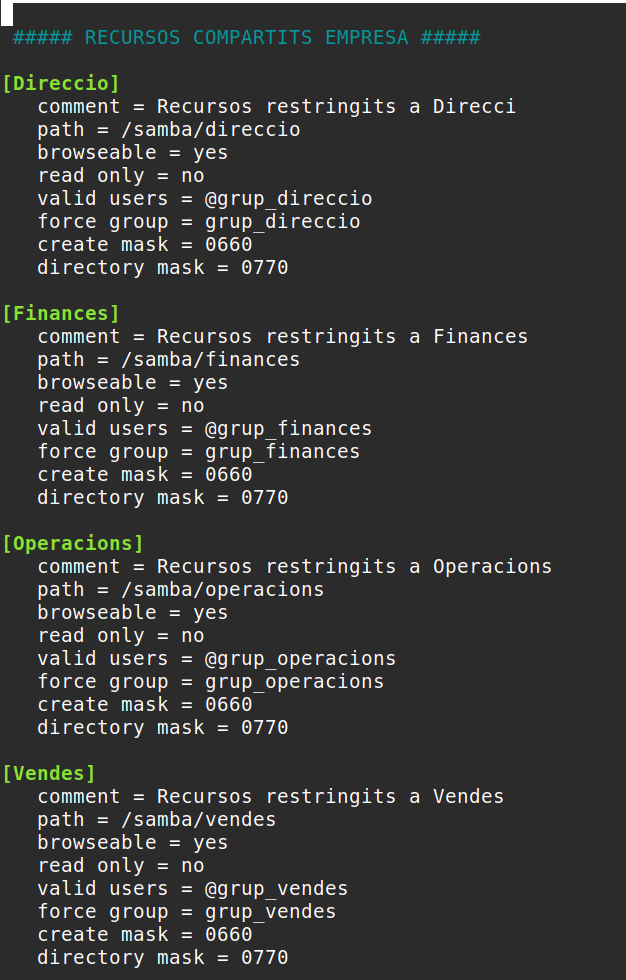This screenshot has height=980, width=626.
Task: Click comment "Recursos restringits a Direcci"
Action: (x=276, y=107)
